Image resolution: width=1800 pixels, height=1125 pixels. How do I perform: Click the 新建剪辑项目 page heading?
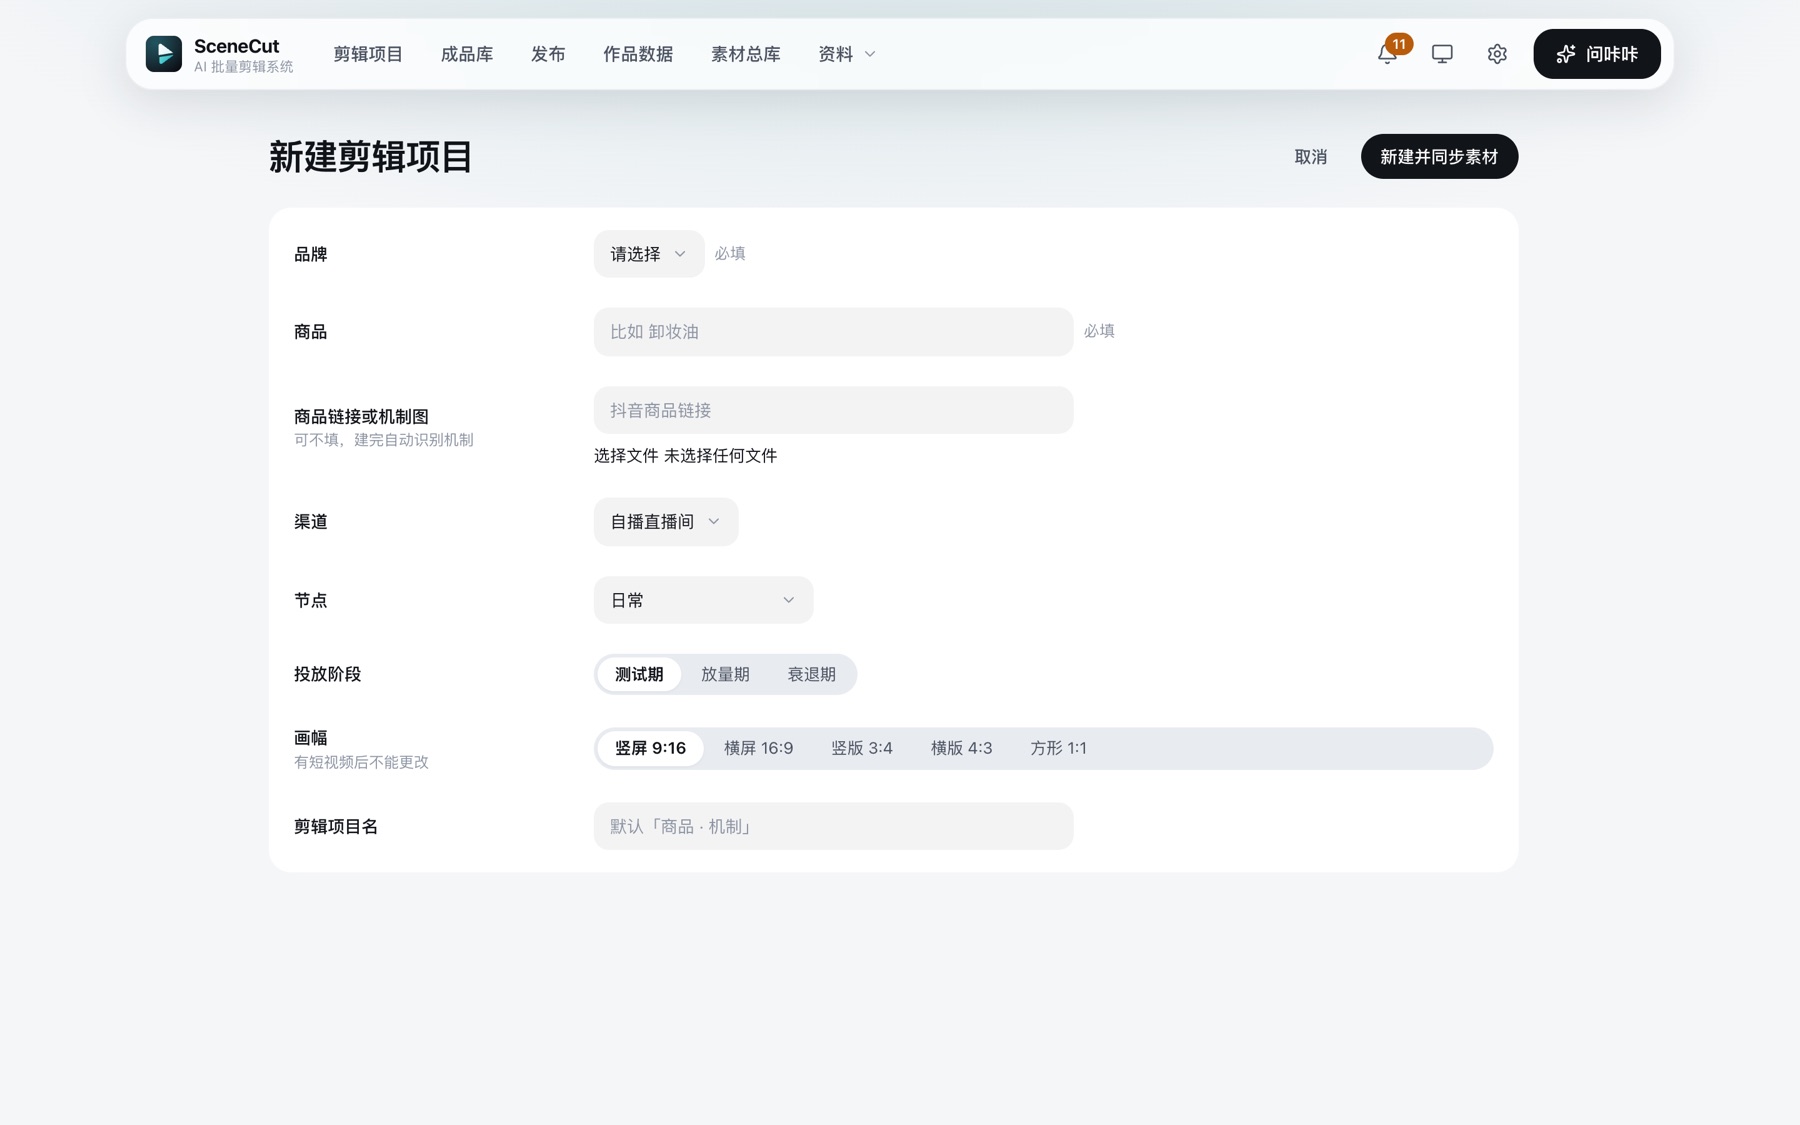click(371, 157)
